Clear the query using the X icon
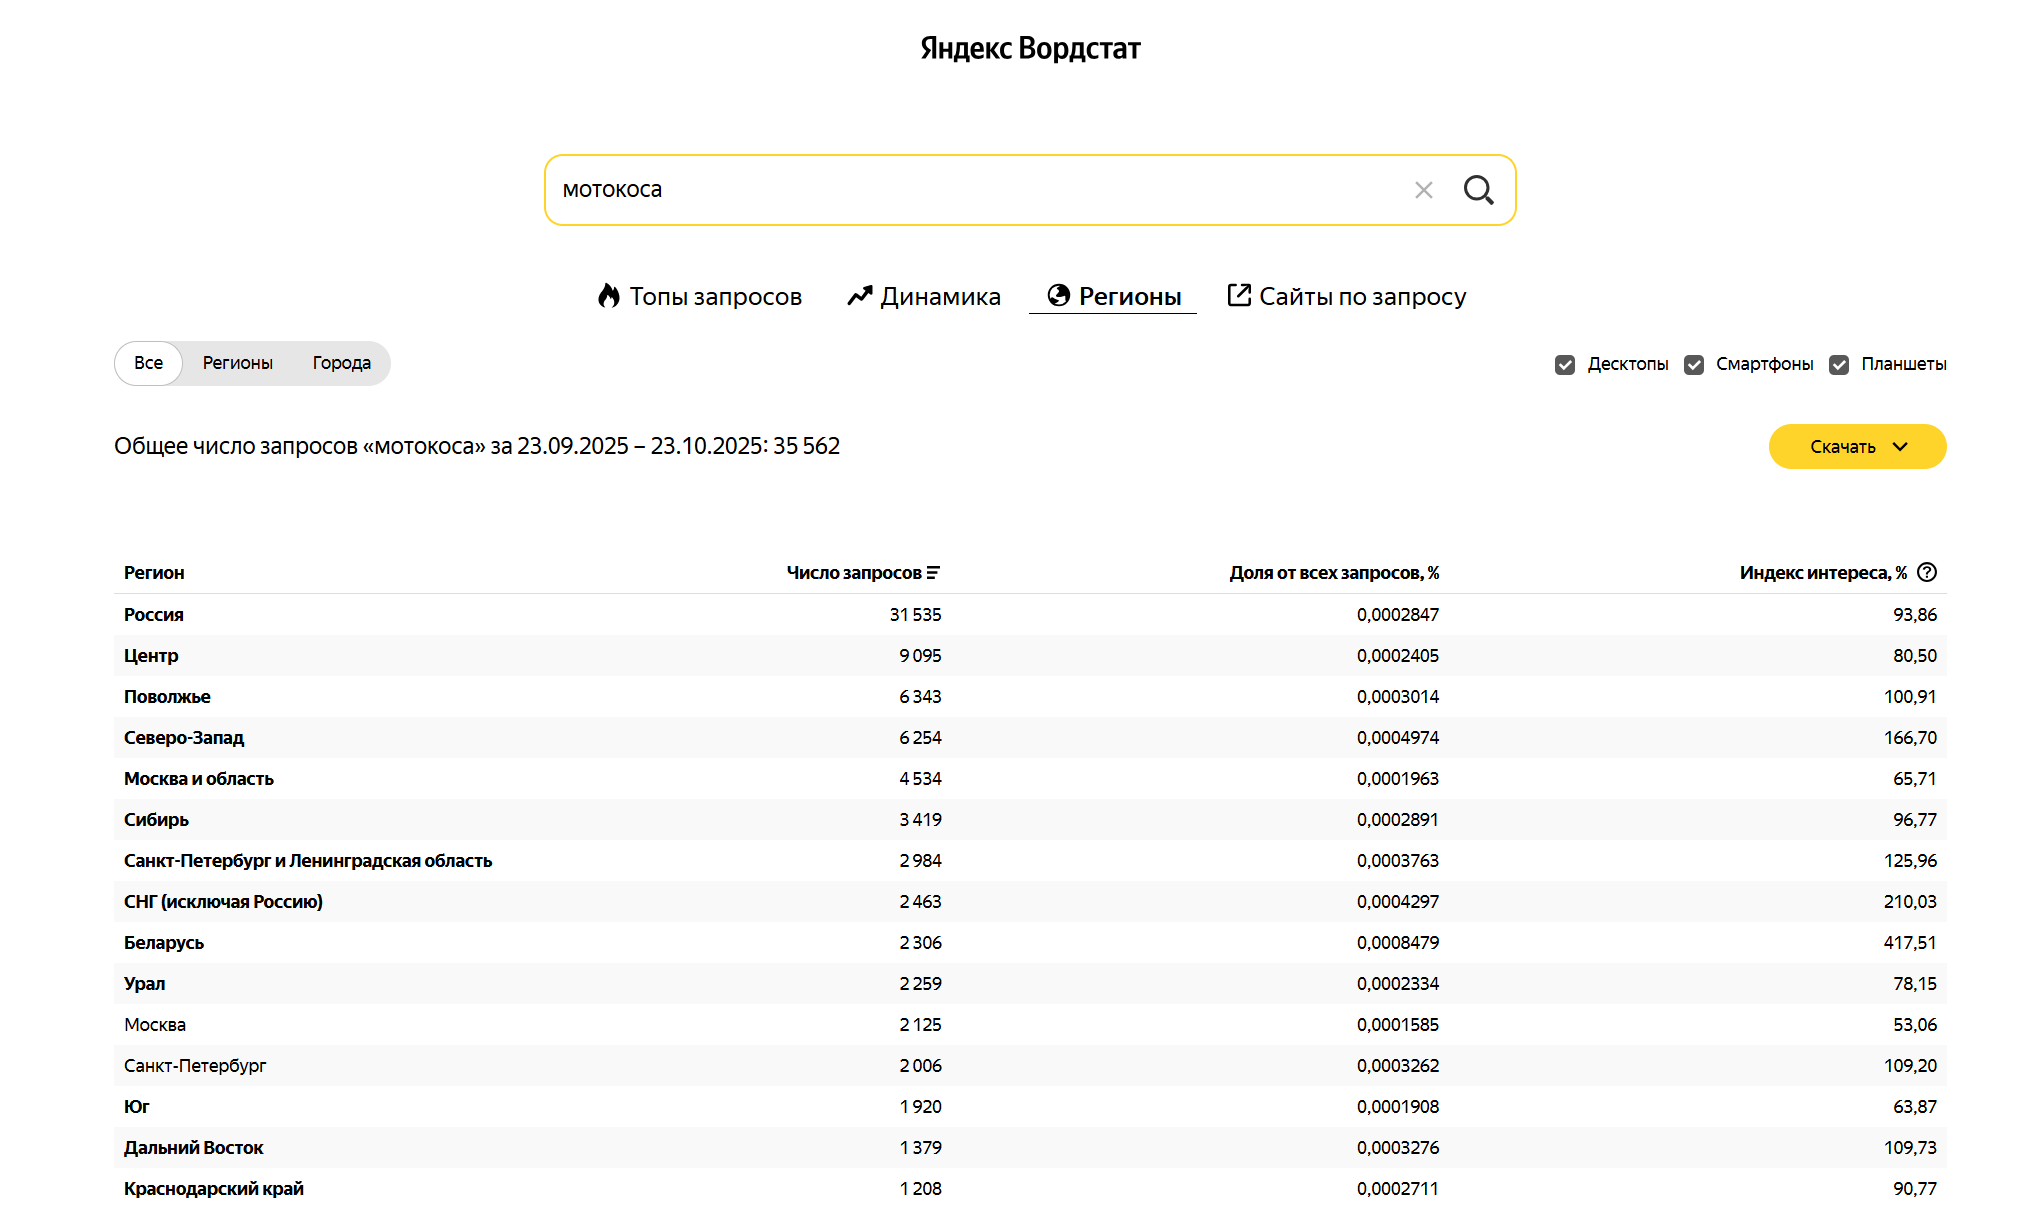This screenshot has width=2023, height=1209. 1424,189
